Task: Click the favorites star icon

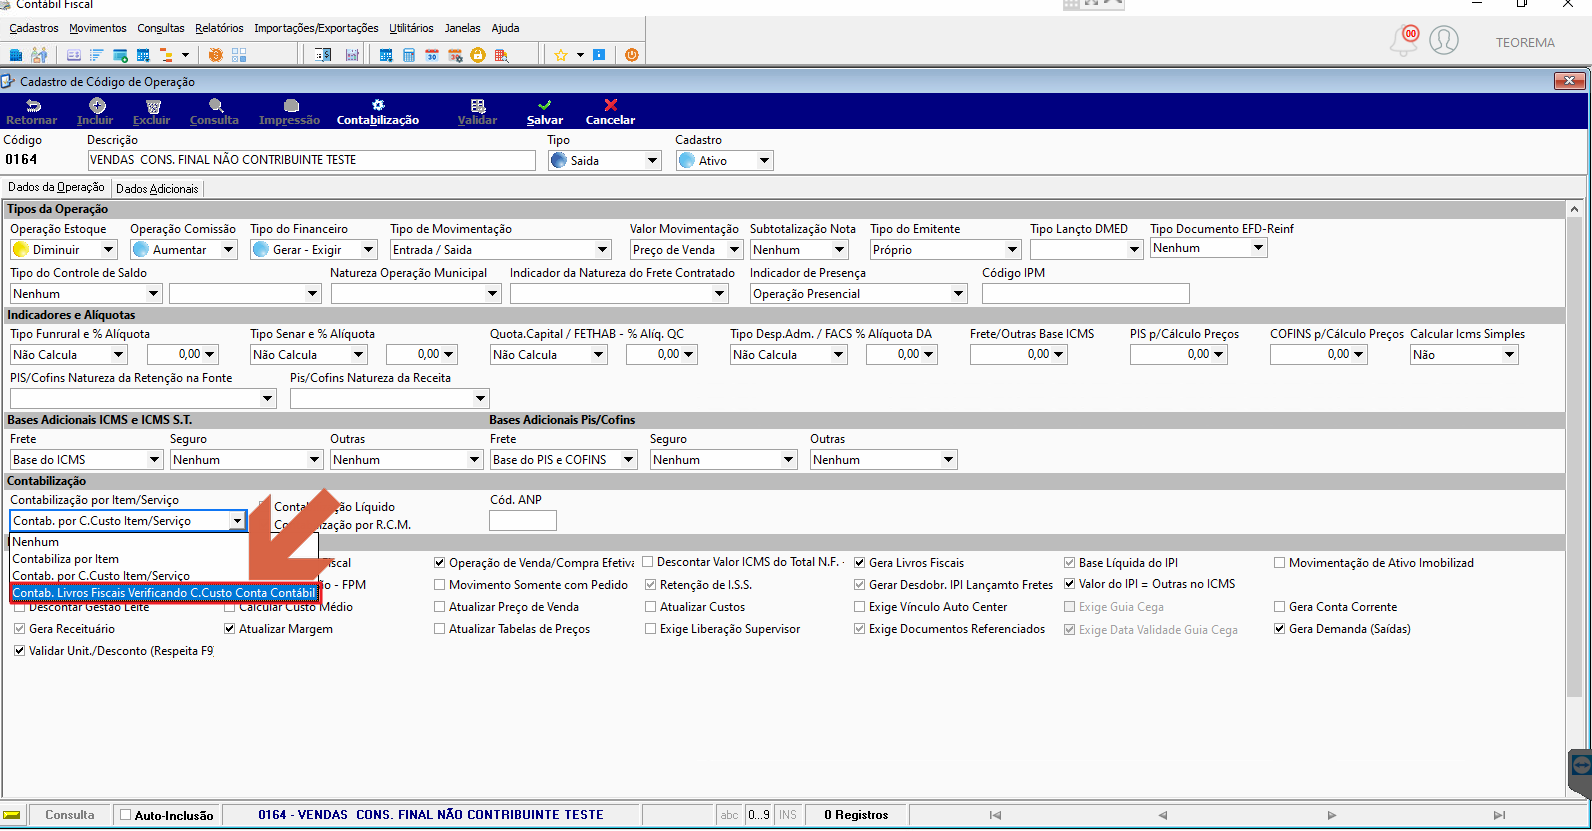Action: click(x=561, y=55)
